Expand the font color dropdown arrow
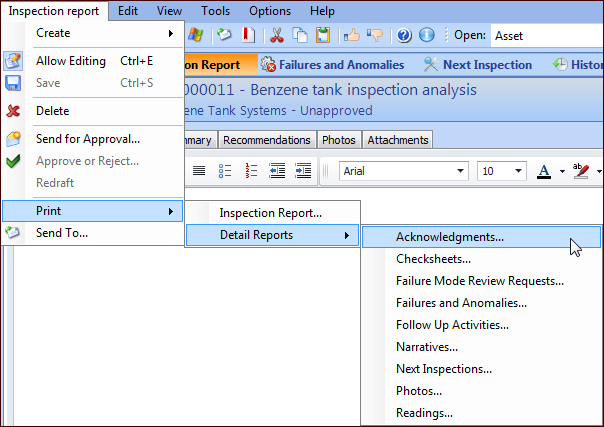The image size is (604, 427). click(562, 171)
